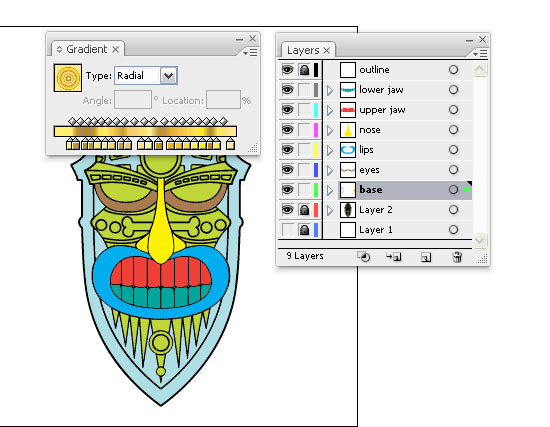Image resolution: width=550 pixels, height=427 pixels.
Task: Lock the lower jaw layer
Action: click(x=304, y=90)
